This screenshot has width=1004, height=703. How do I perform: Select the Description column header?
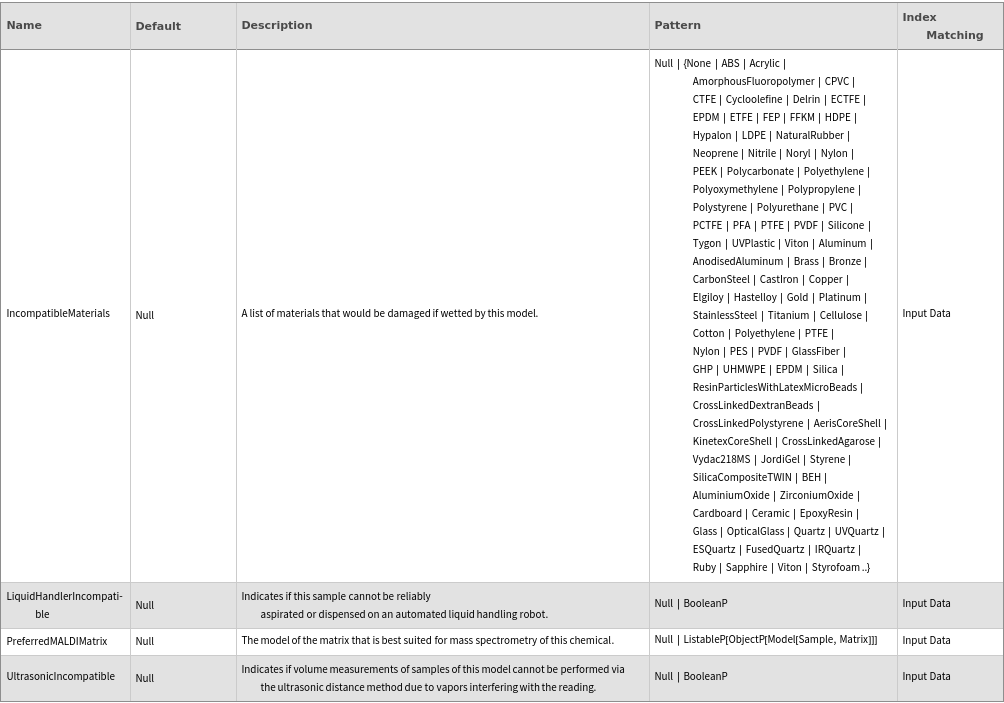tap(277, 26)
